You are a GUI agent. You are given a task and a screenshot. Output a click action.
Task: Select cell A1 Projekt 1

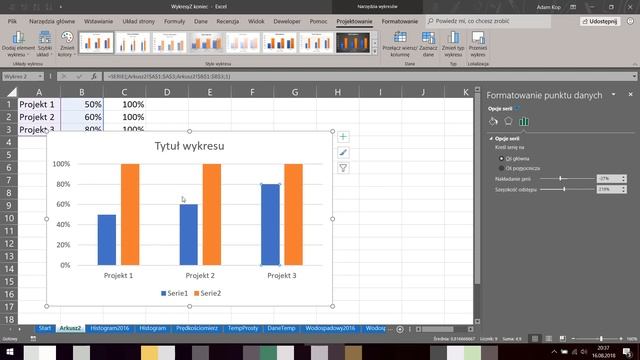click(x=39, y=104)
